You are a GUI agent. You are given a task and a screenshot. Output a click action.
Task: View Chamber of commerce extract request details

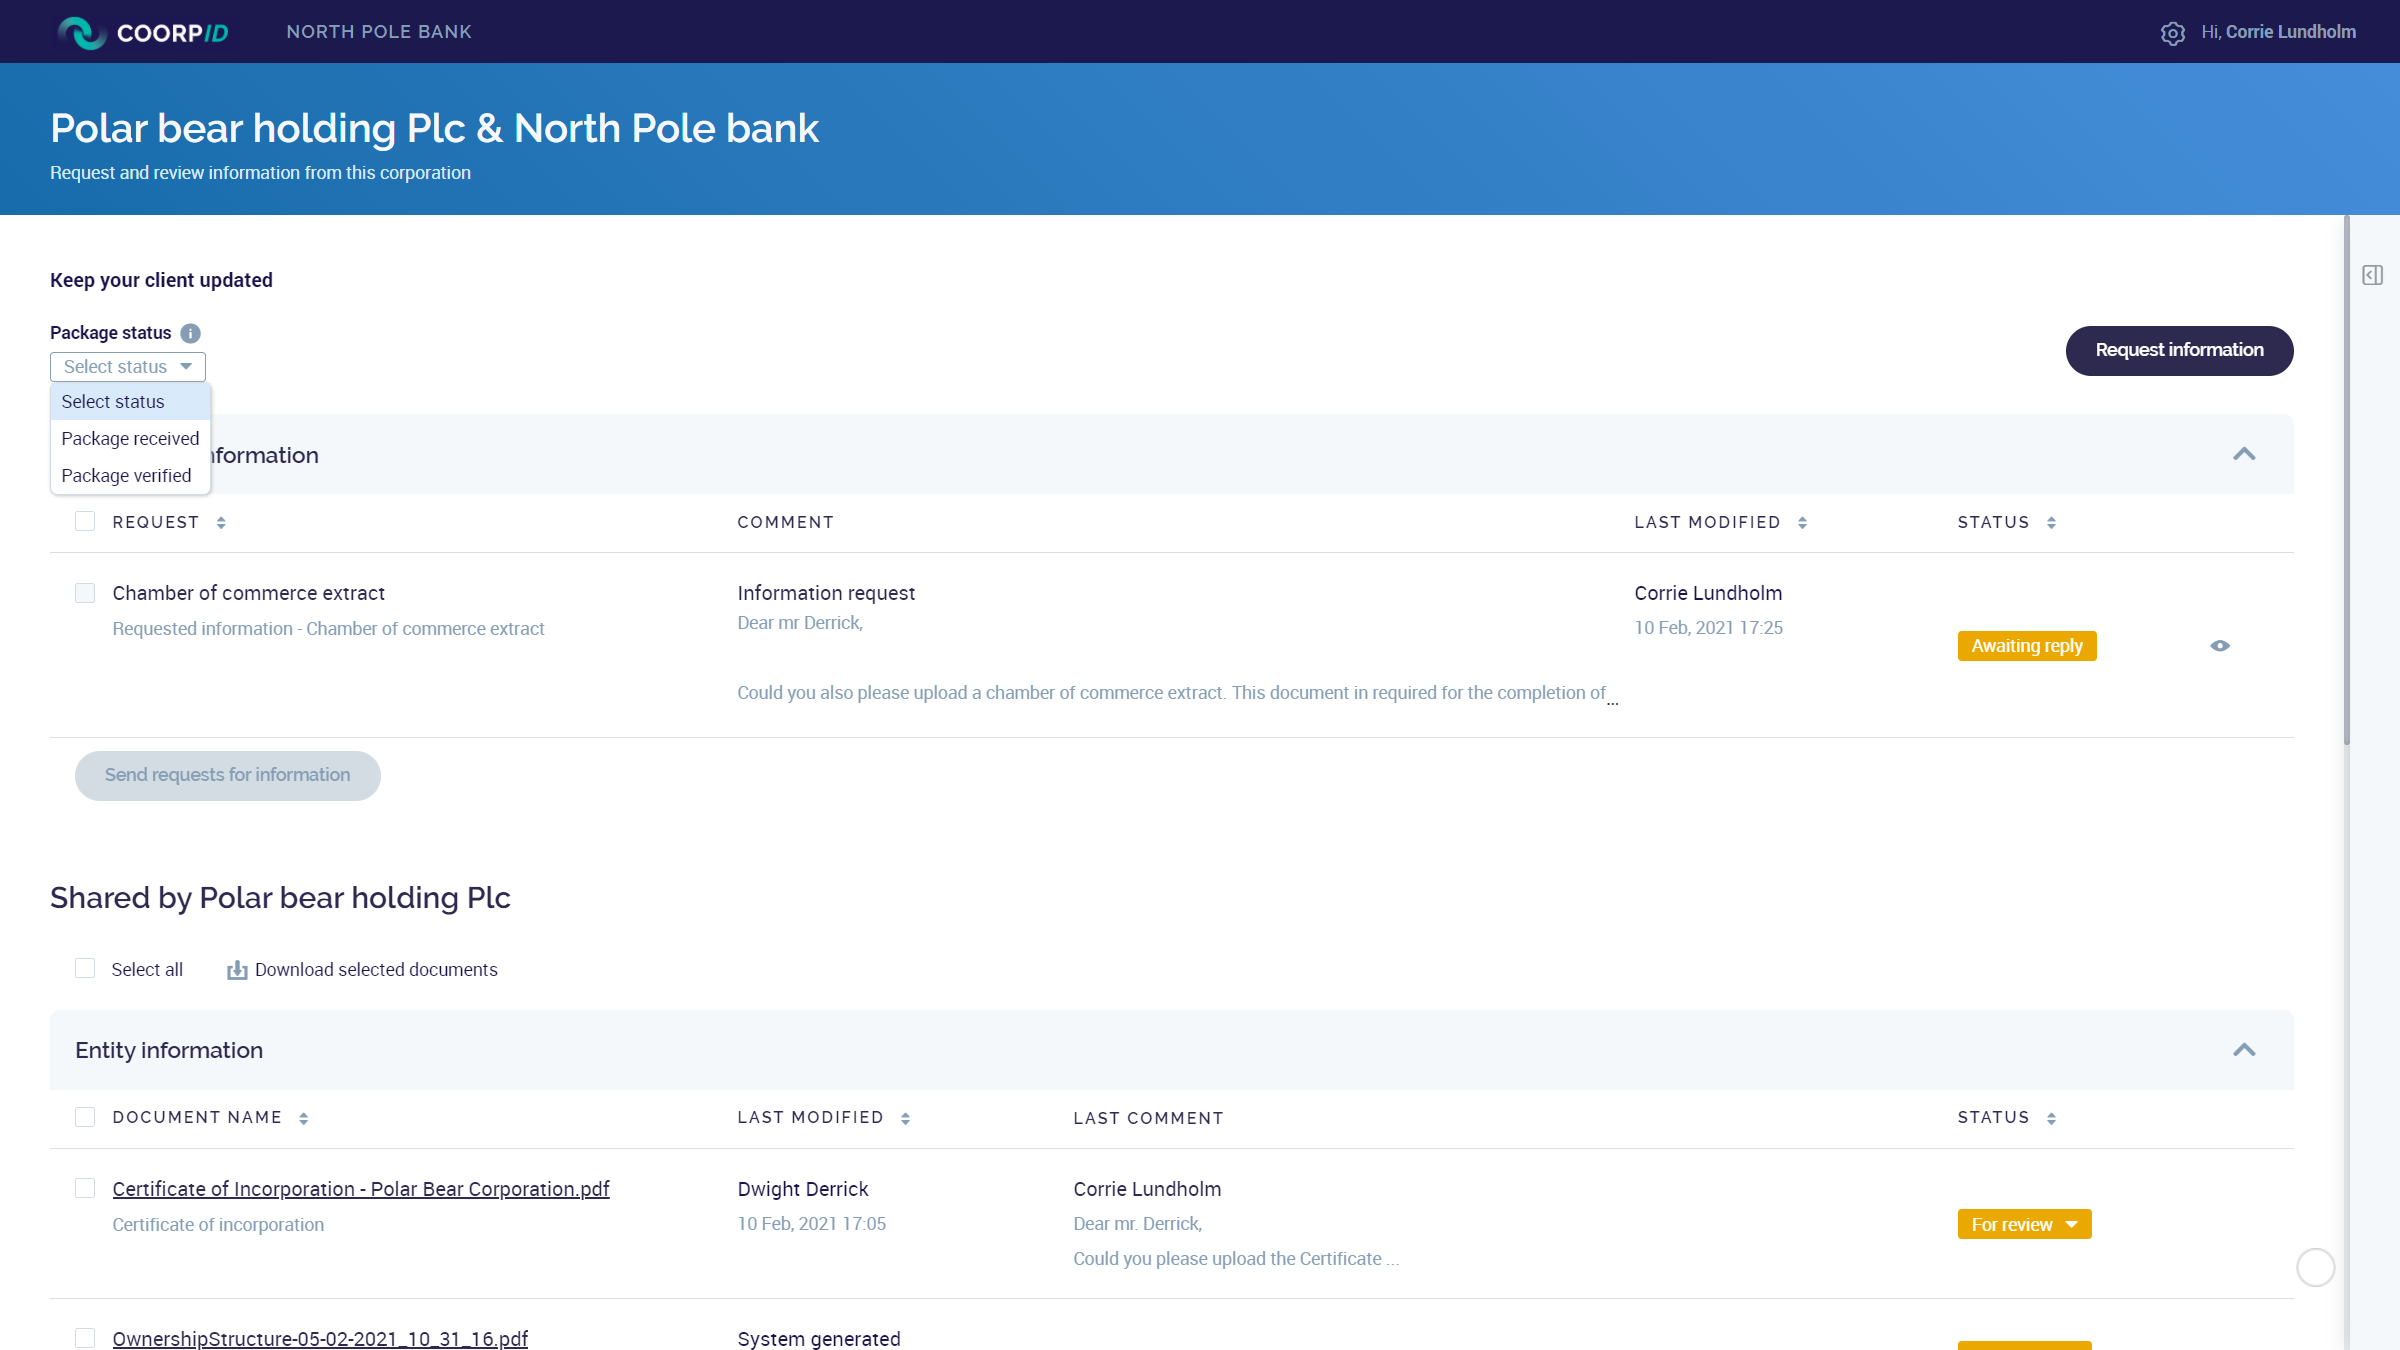(x=2219, y=646)
